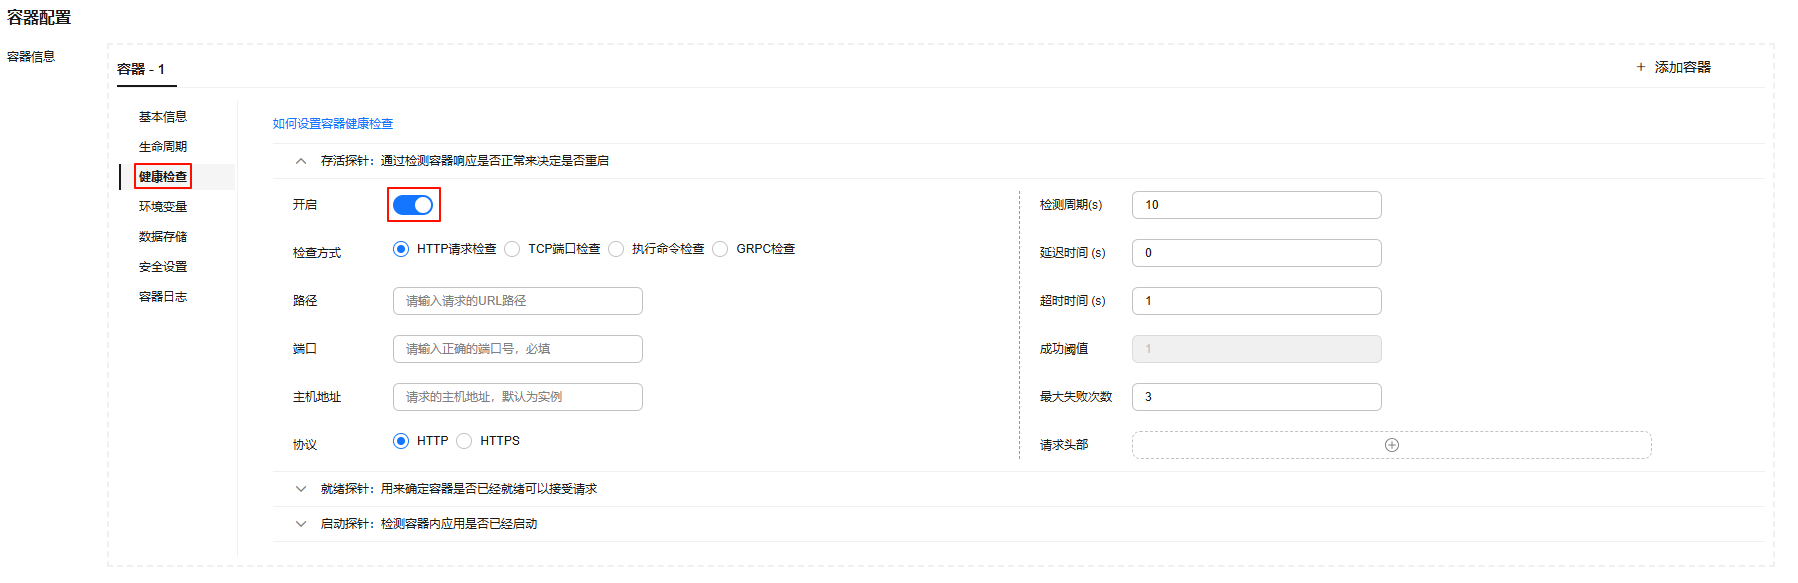
Task: Click 添加容器 to add a container
Action: click(1673, 67)
